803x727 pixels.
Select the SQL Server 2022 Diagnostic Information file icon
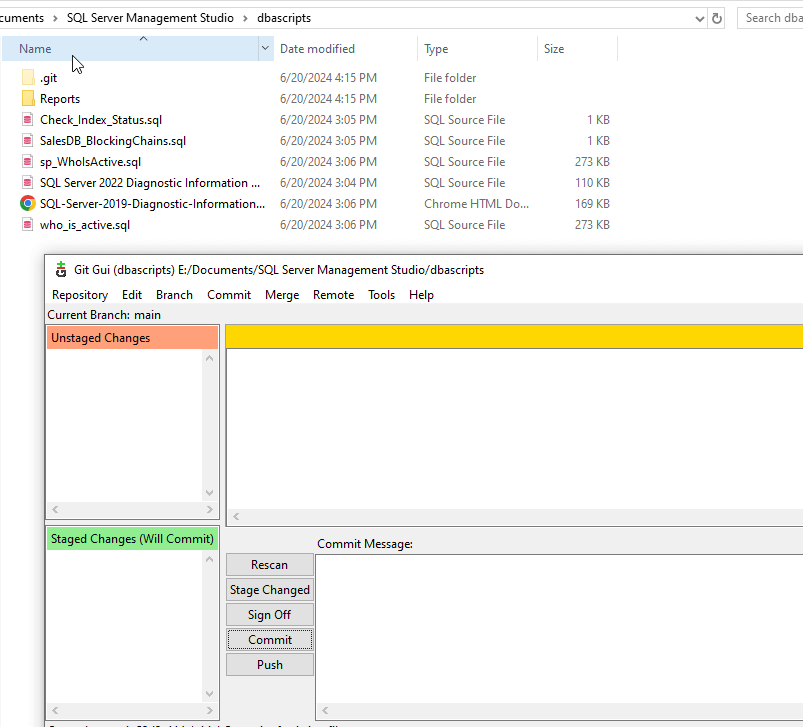click(28, 183)
